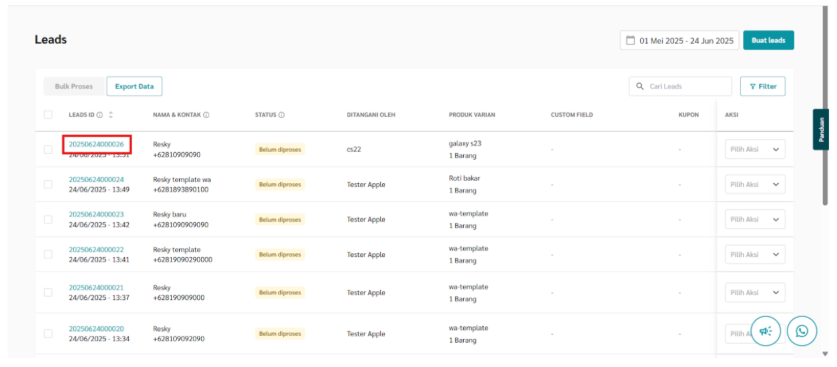This screenshot has width=837, height=367.
Task: Click the Buat leads button
Action: point(768,40)
